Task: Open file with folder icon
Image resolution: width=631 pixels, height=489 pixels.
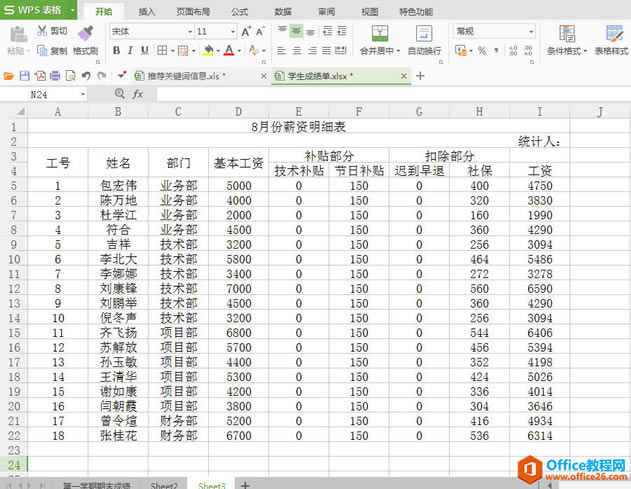Action: 8,76
